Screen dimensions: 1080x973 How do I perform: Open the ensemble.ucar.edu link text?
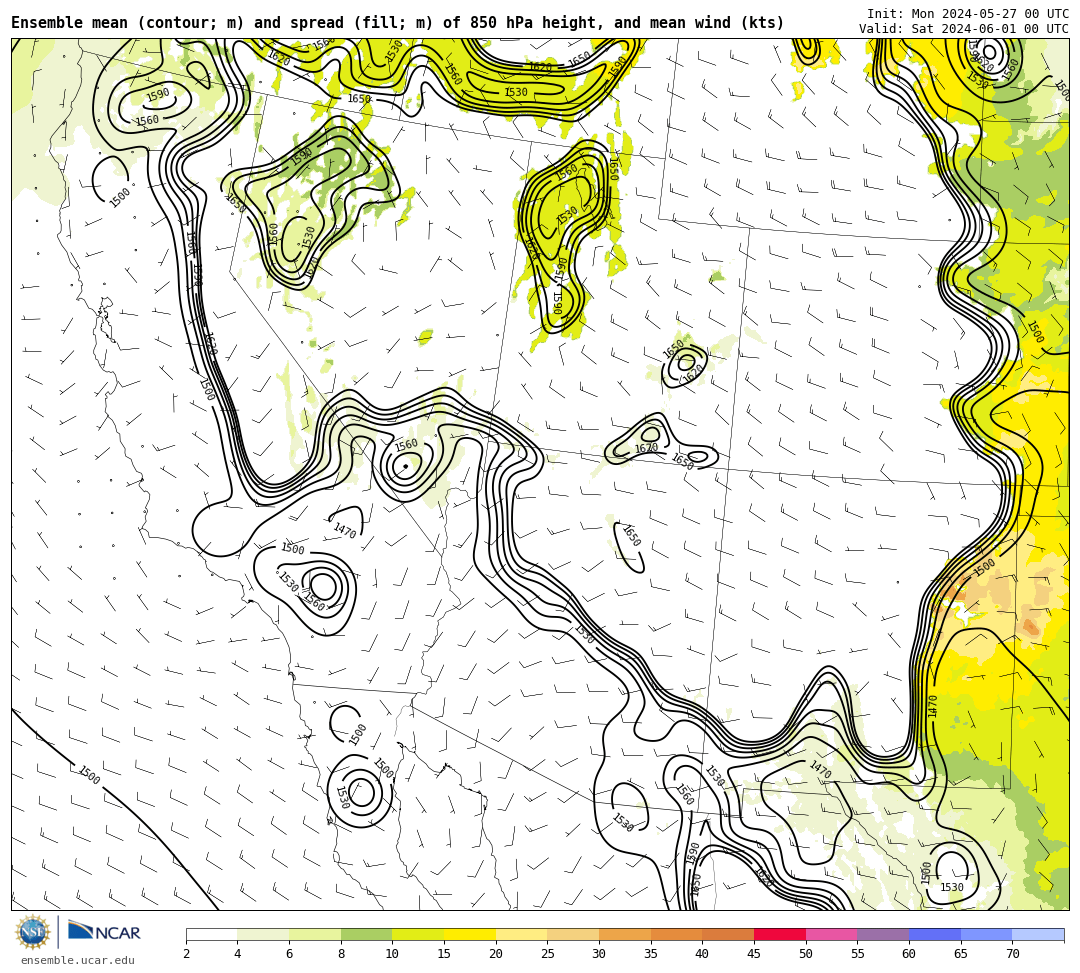[x=78, y=960]
